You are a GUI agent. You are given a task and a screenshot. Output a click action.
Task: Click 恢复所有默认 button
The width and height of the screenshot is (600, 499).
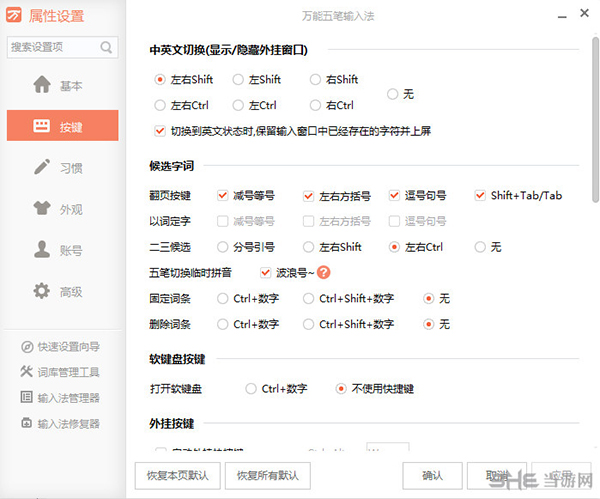tap(267, 476)
